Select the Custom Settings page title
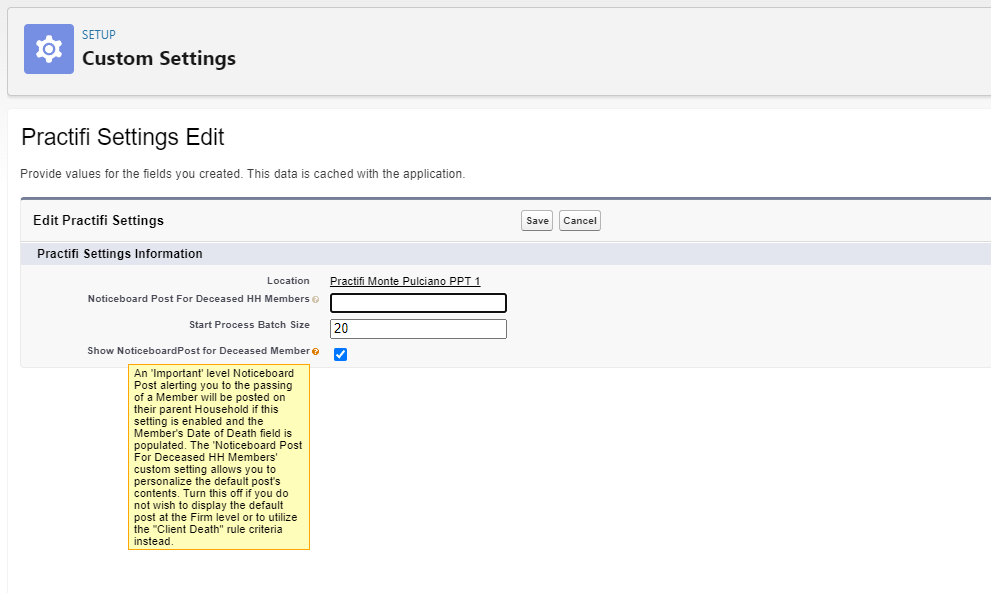This screenshot has height=593, width=991. 159,58
